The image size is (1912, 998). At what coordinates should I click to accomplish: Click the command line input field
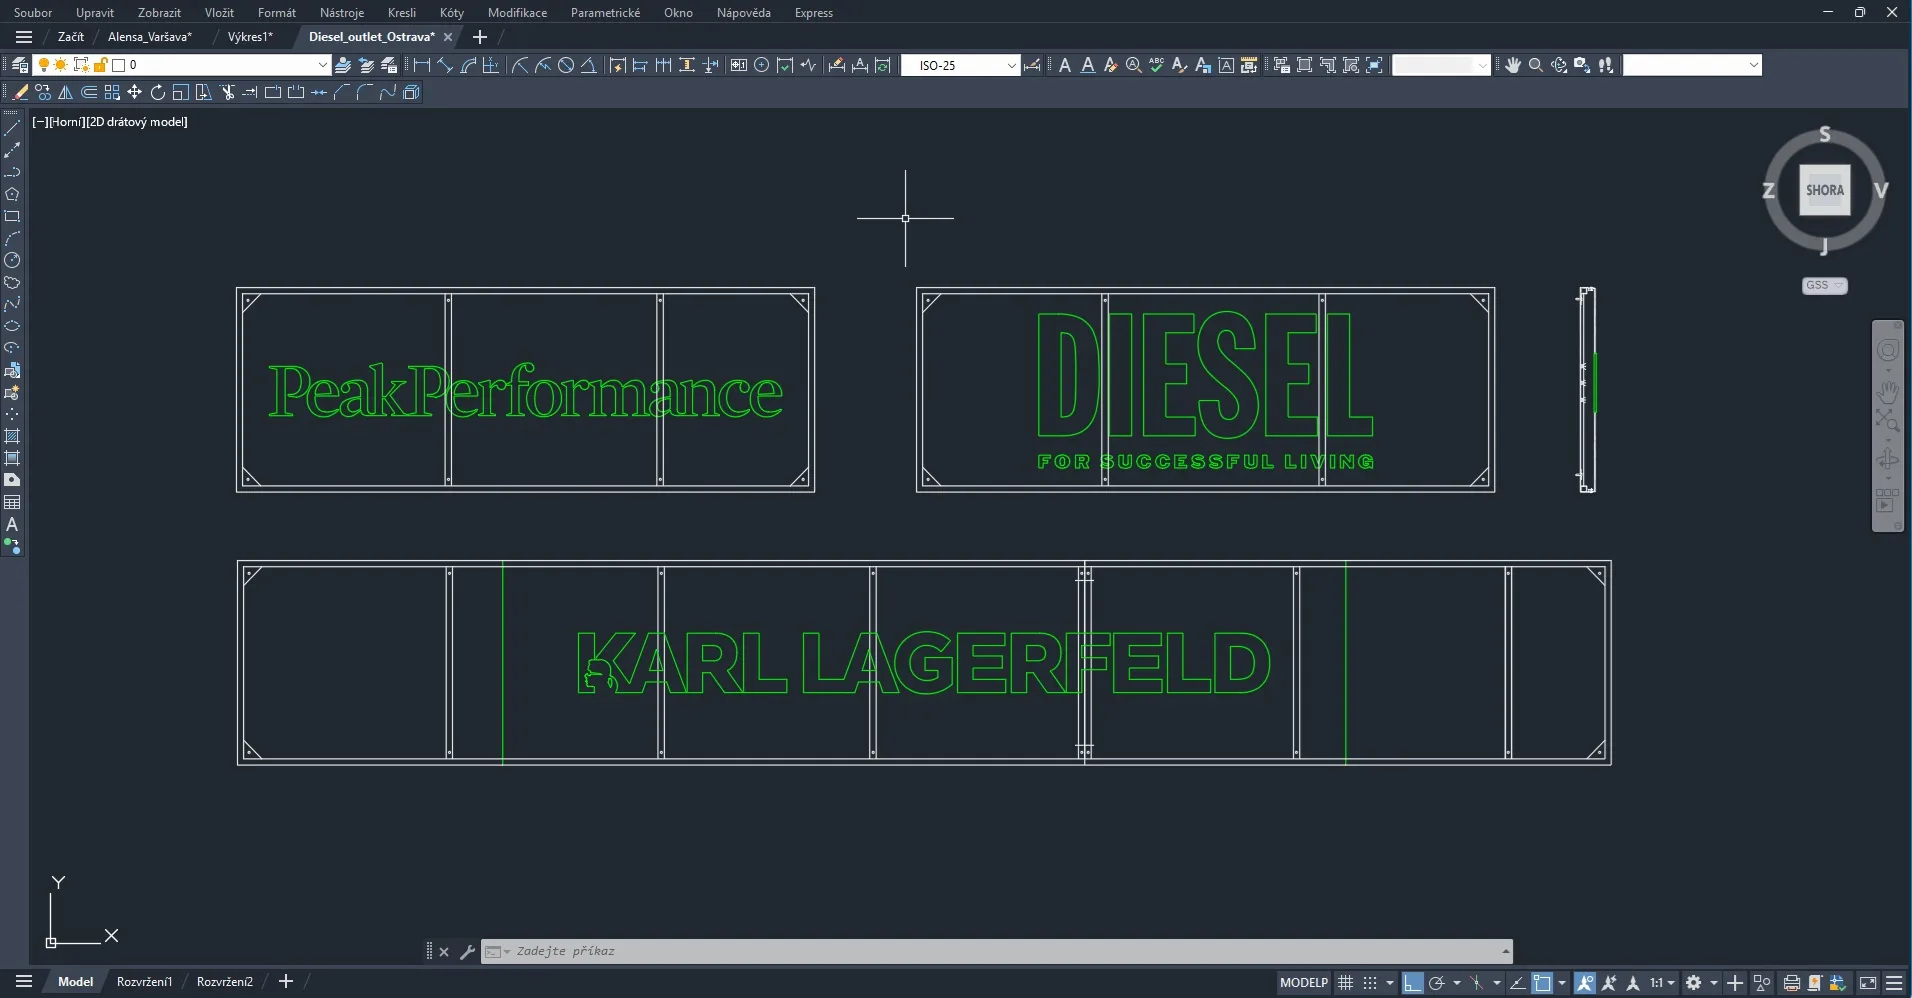[997, 951]
